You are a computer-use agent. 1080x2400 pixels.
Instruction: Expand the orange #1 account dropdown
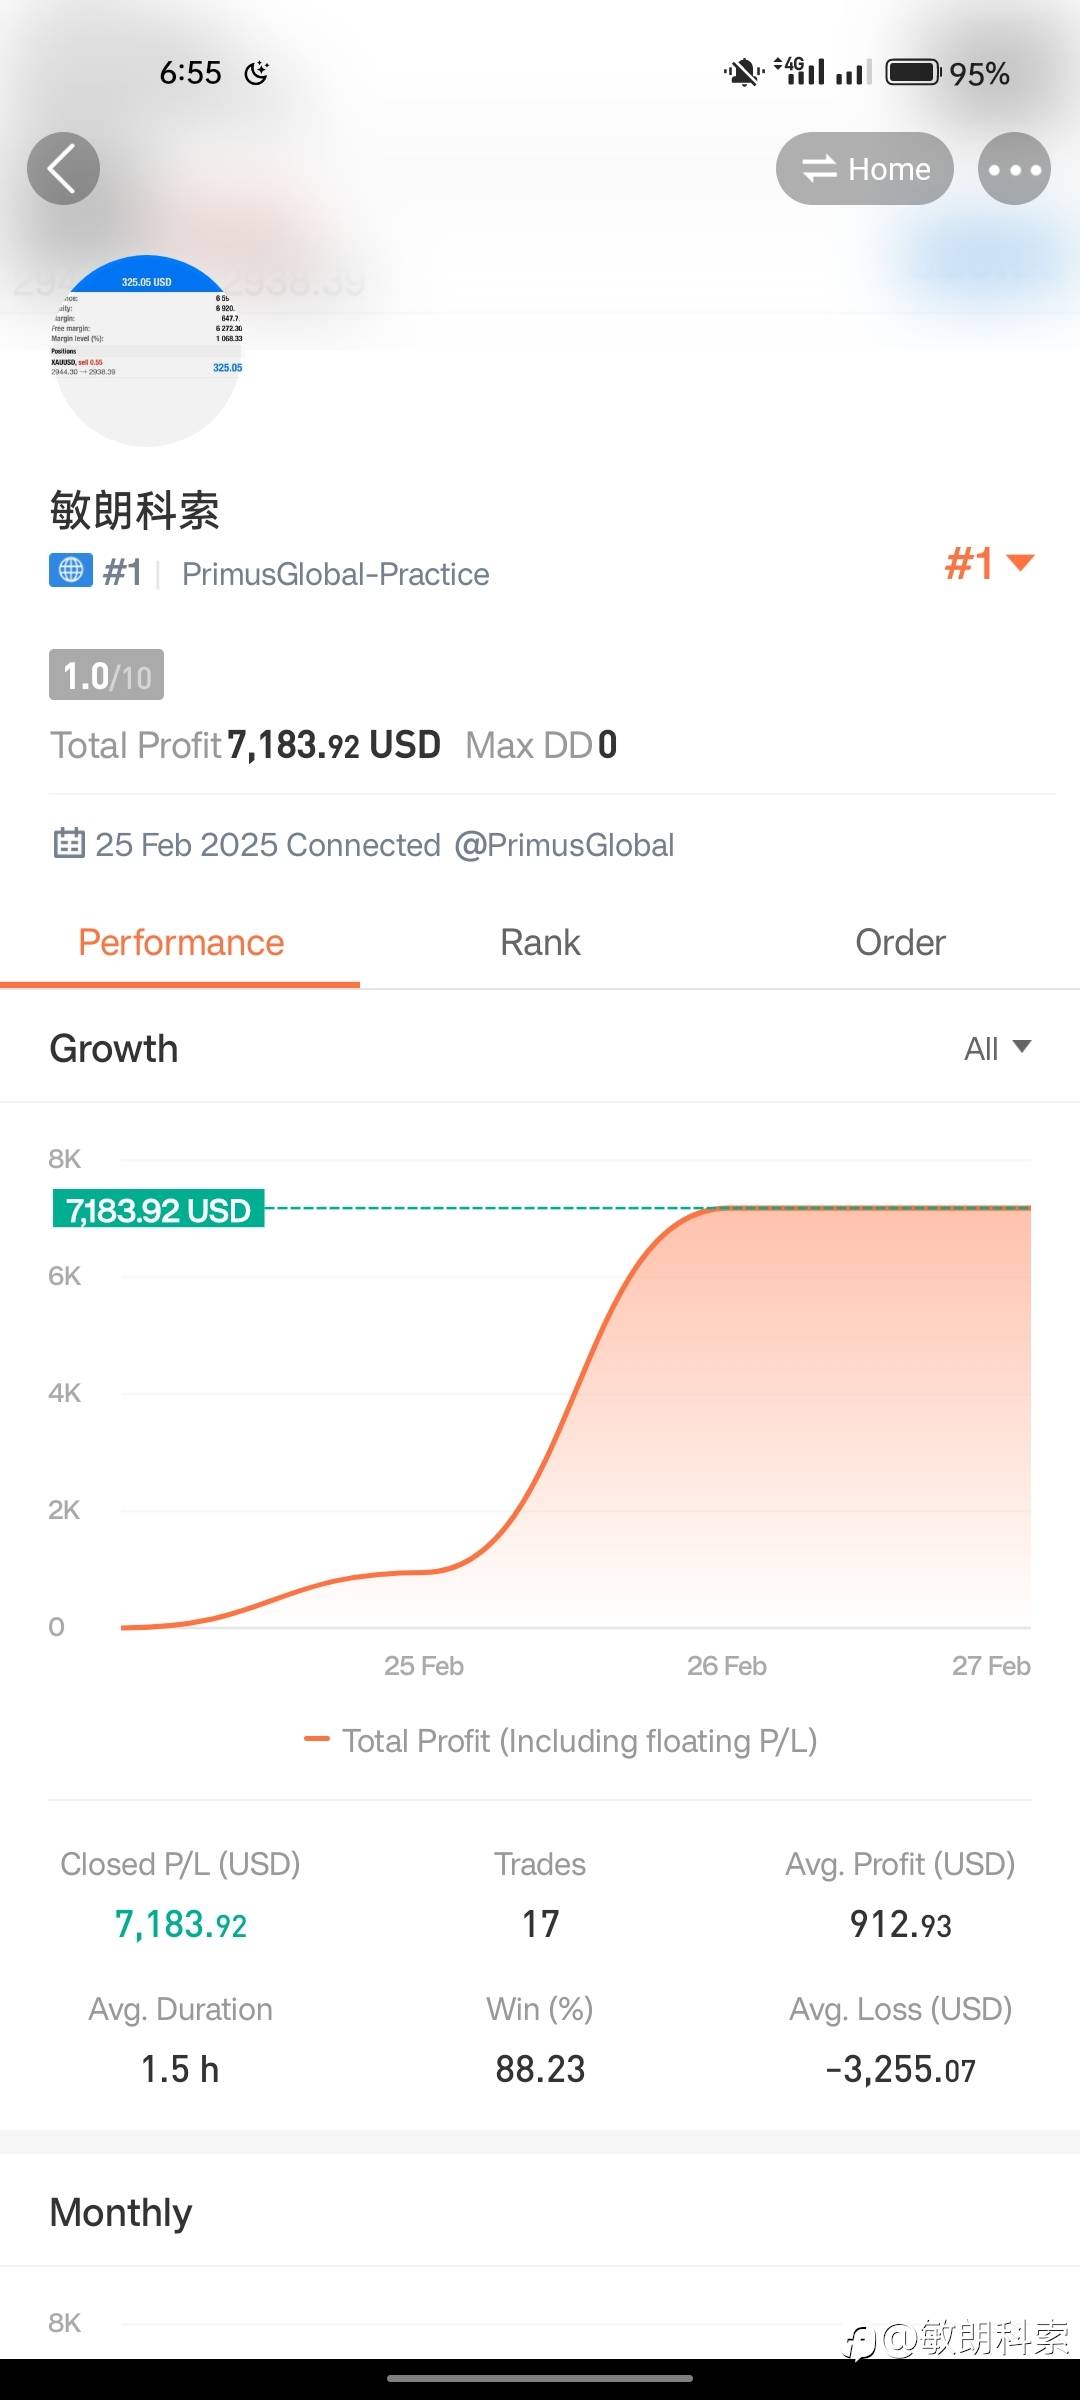click(988, 564)
